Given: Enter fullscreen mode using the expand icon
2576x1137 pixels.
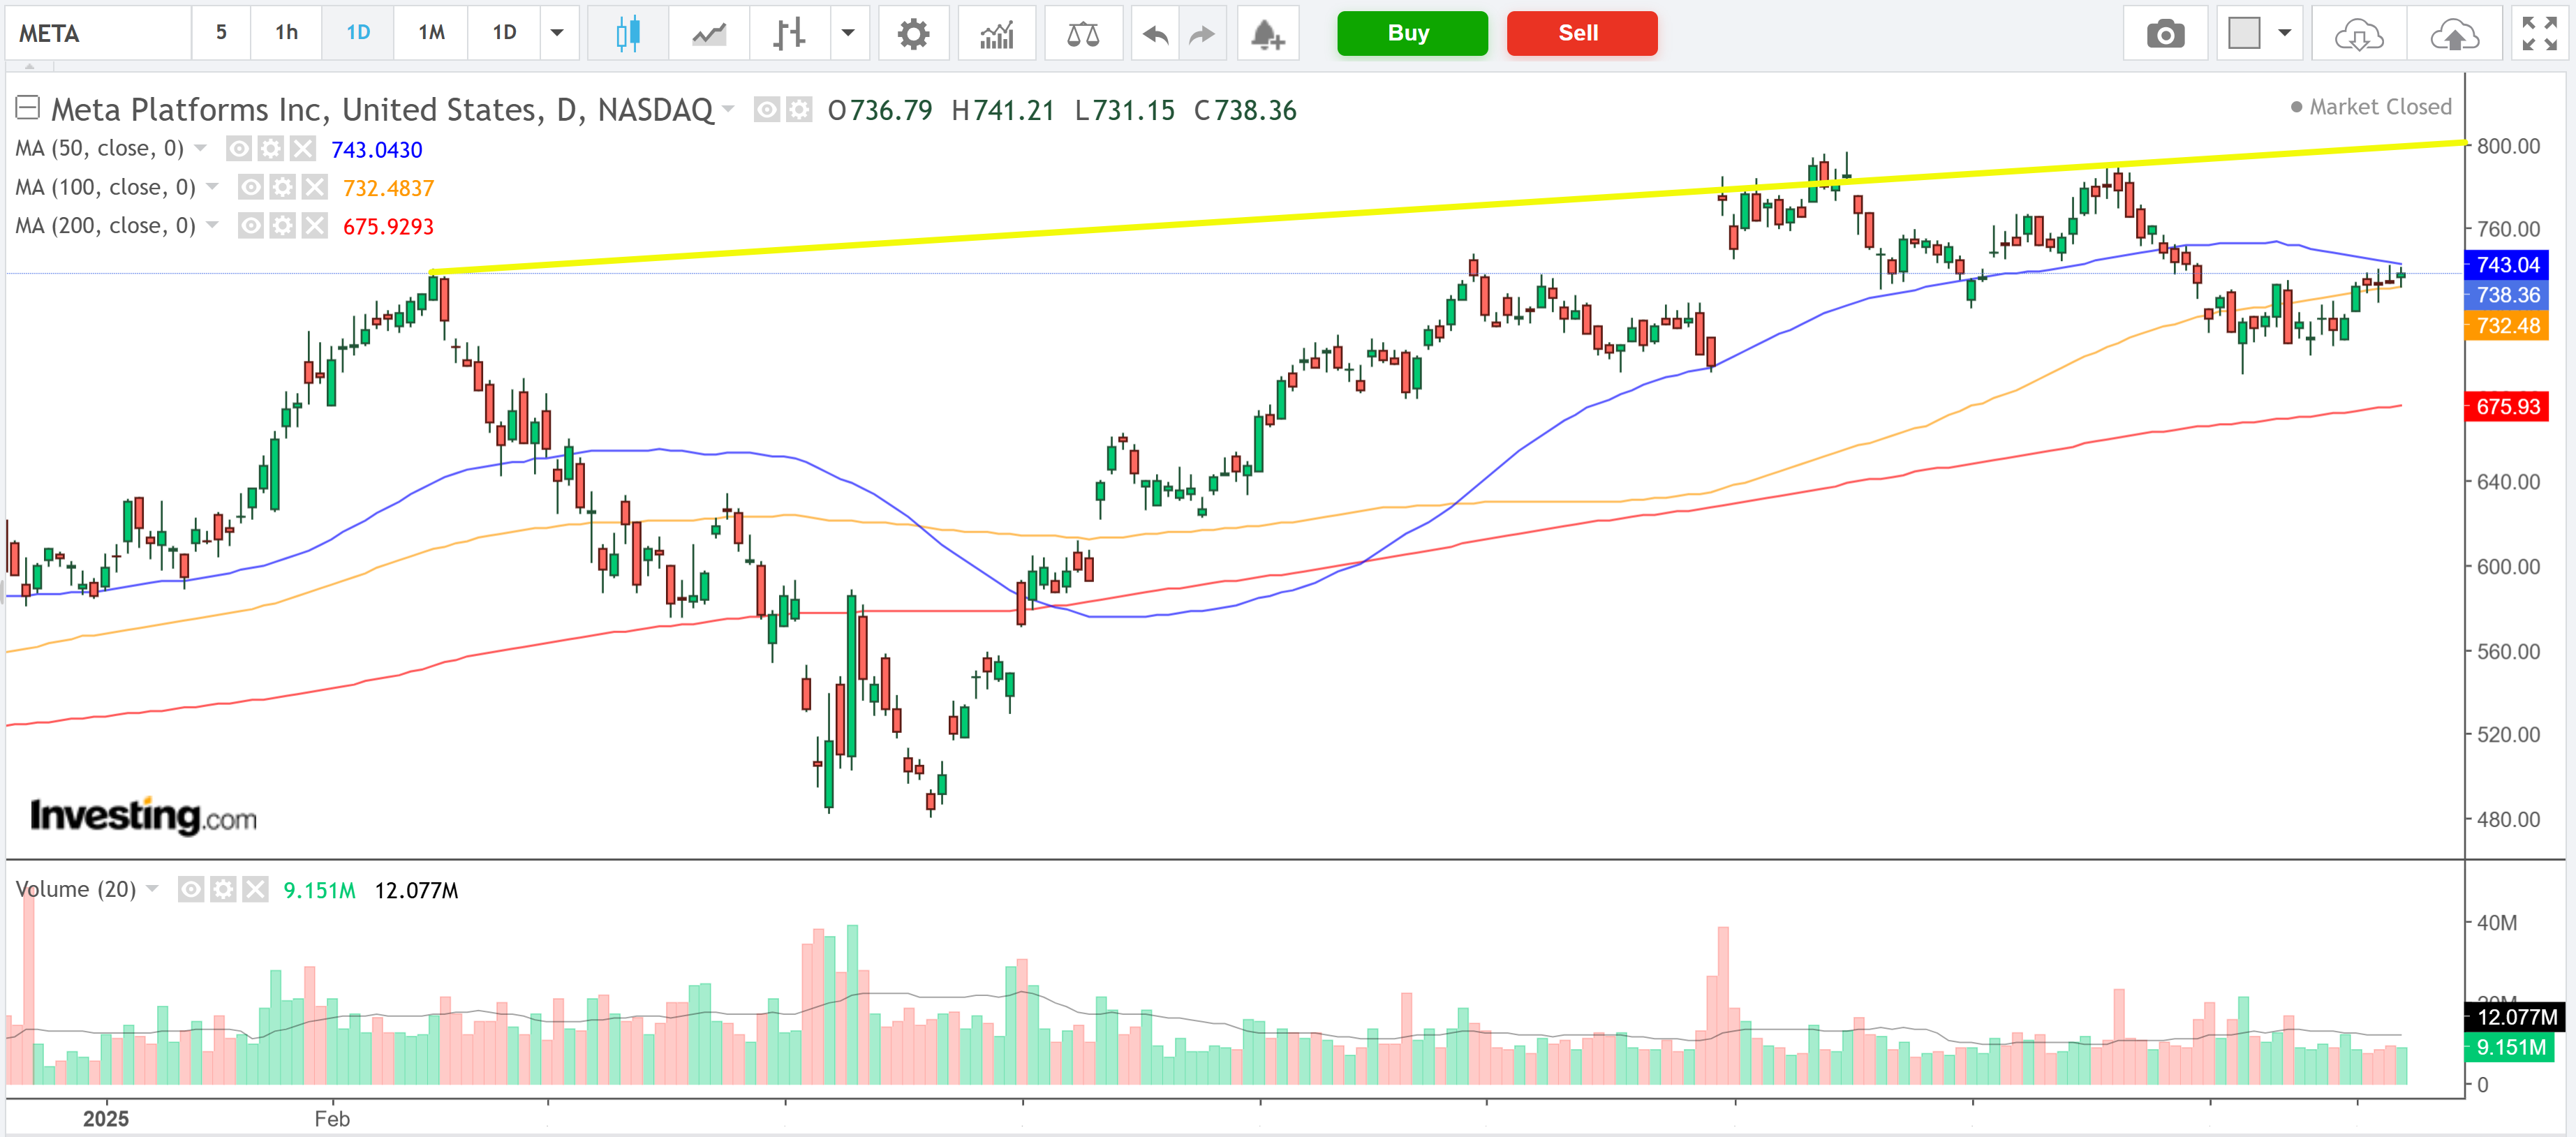Looking at the screenshot, I should click(x=2539, y=34).
